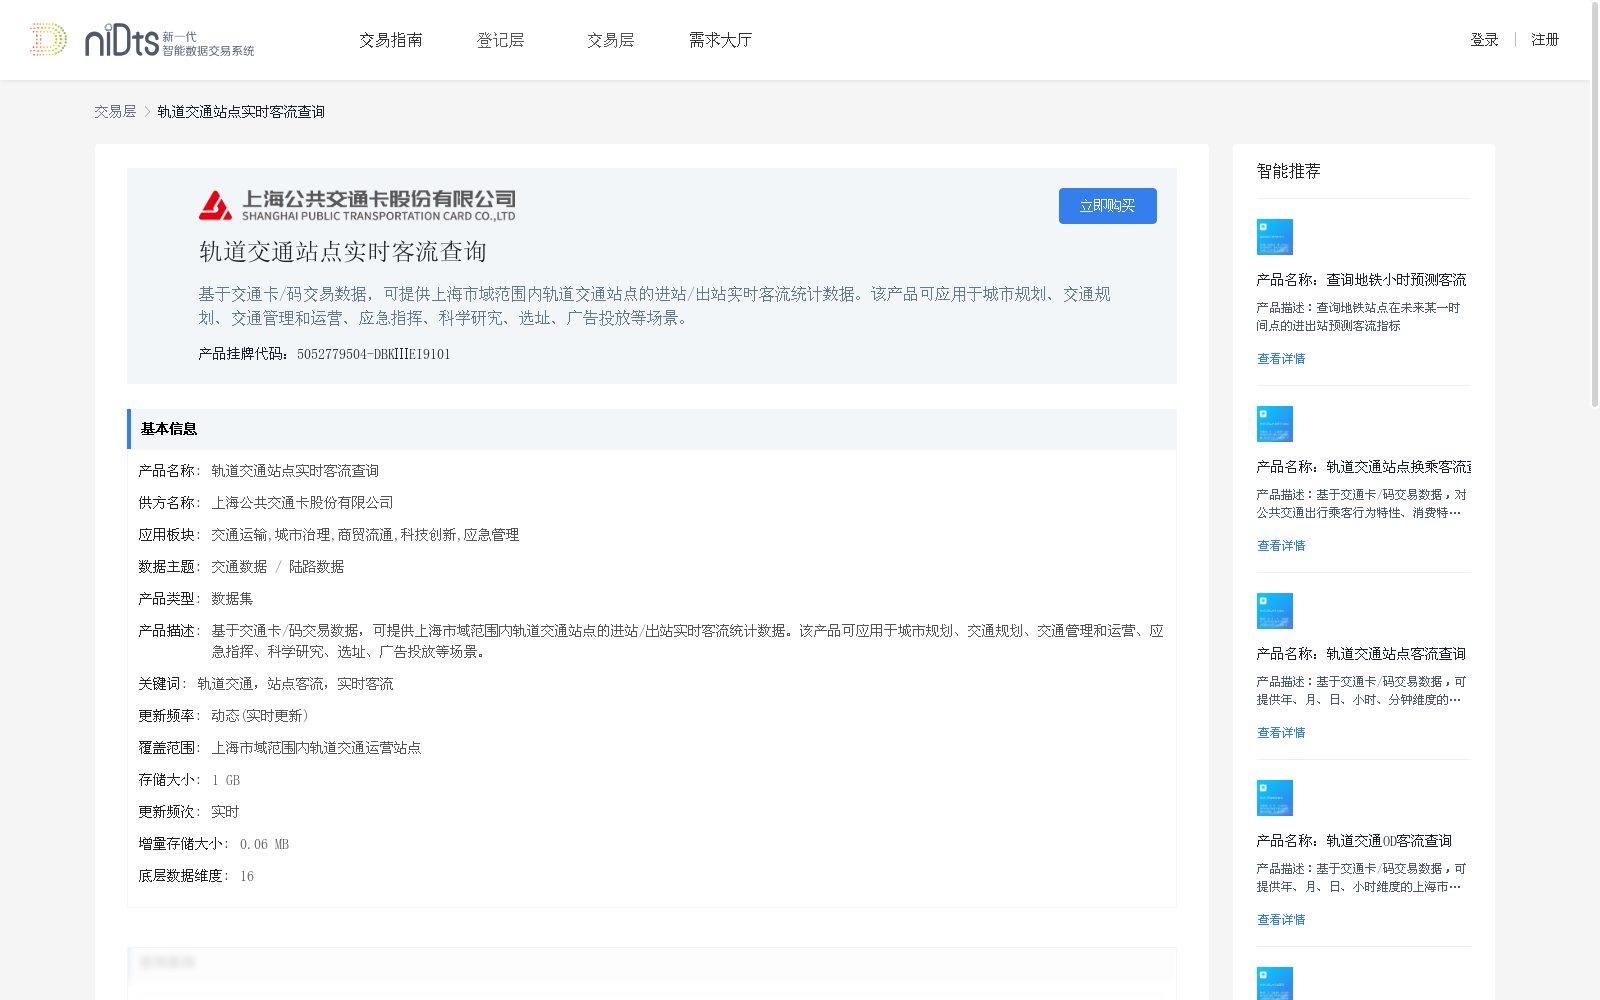Image resolution: width=1600 pixels, height=1000 pixels.
Task: Click the Shanghai Public Transportation Card company logo
Action: (x=357, y=205)
